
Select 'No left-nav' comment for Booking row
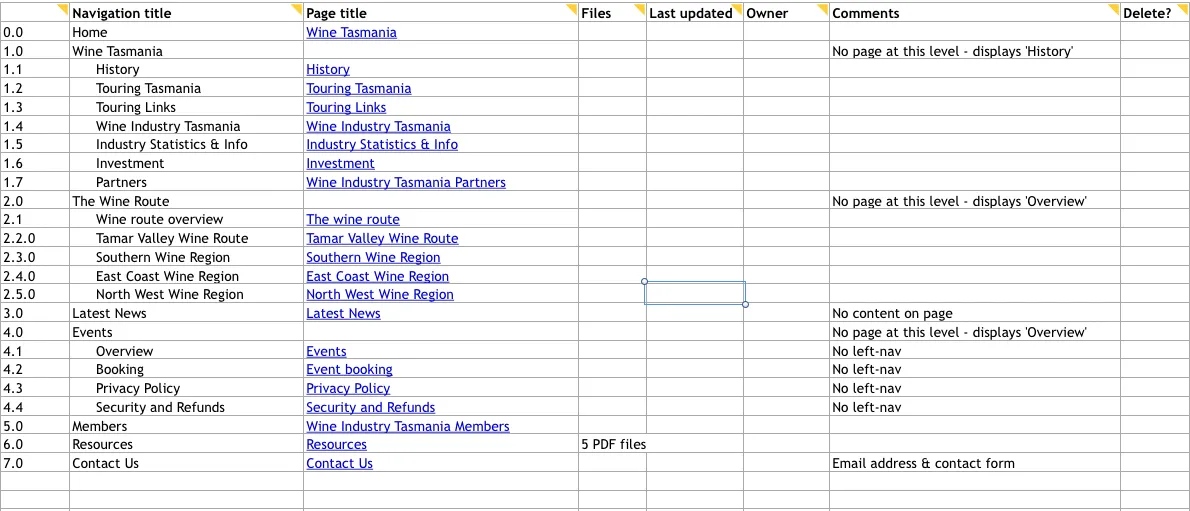point(975,370)
